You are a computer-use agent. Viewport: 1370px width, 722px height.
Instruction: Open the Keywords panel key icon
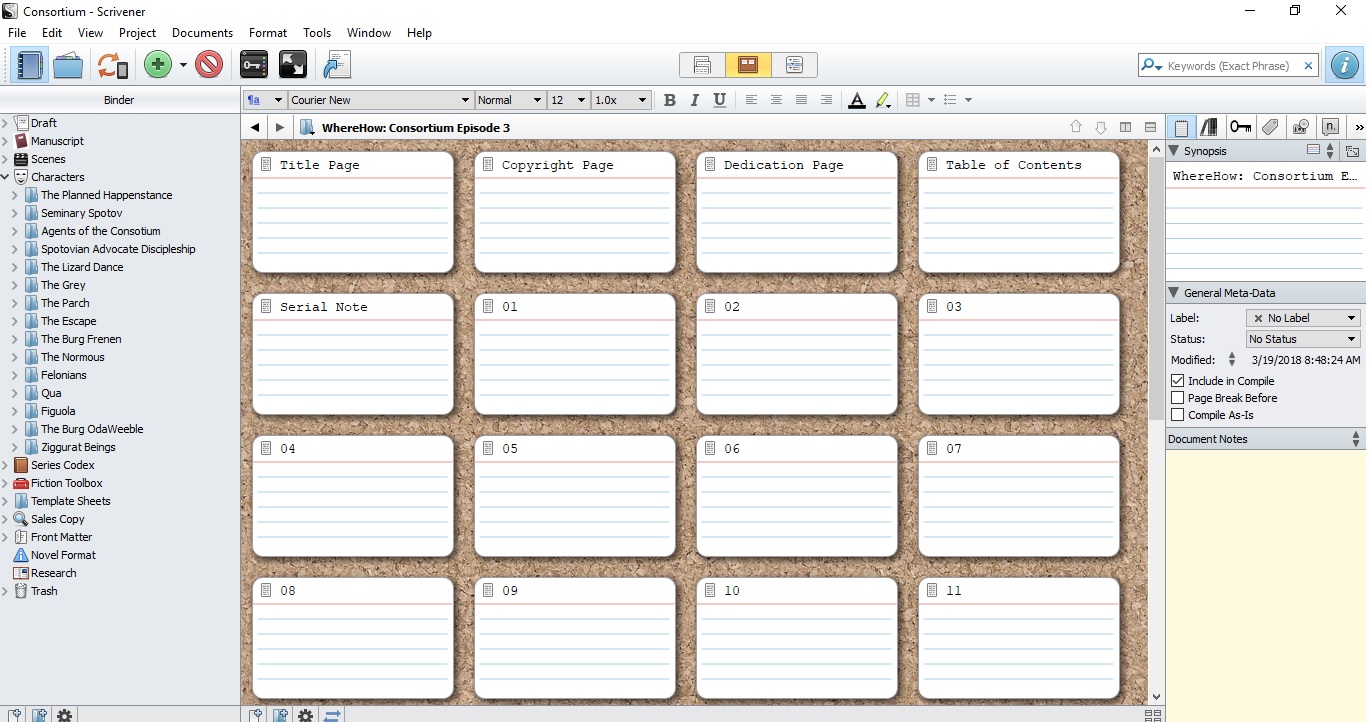coord(254,65)
